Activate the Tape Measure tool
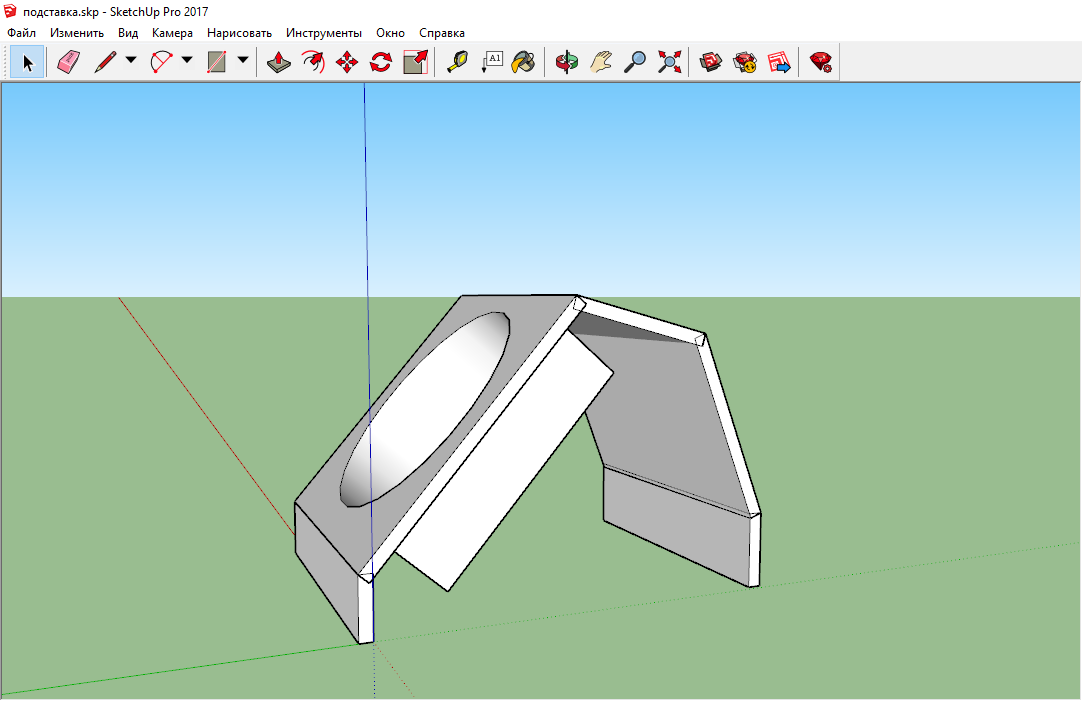Image resolution: width=1082 pixels, height=701 pixels. point(457,63)
